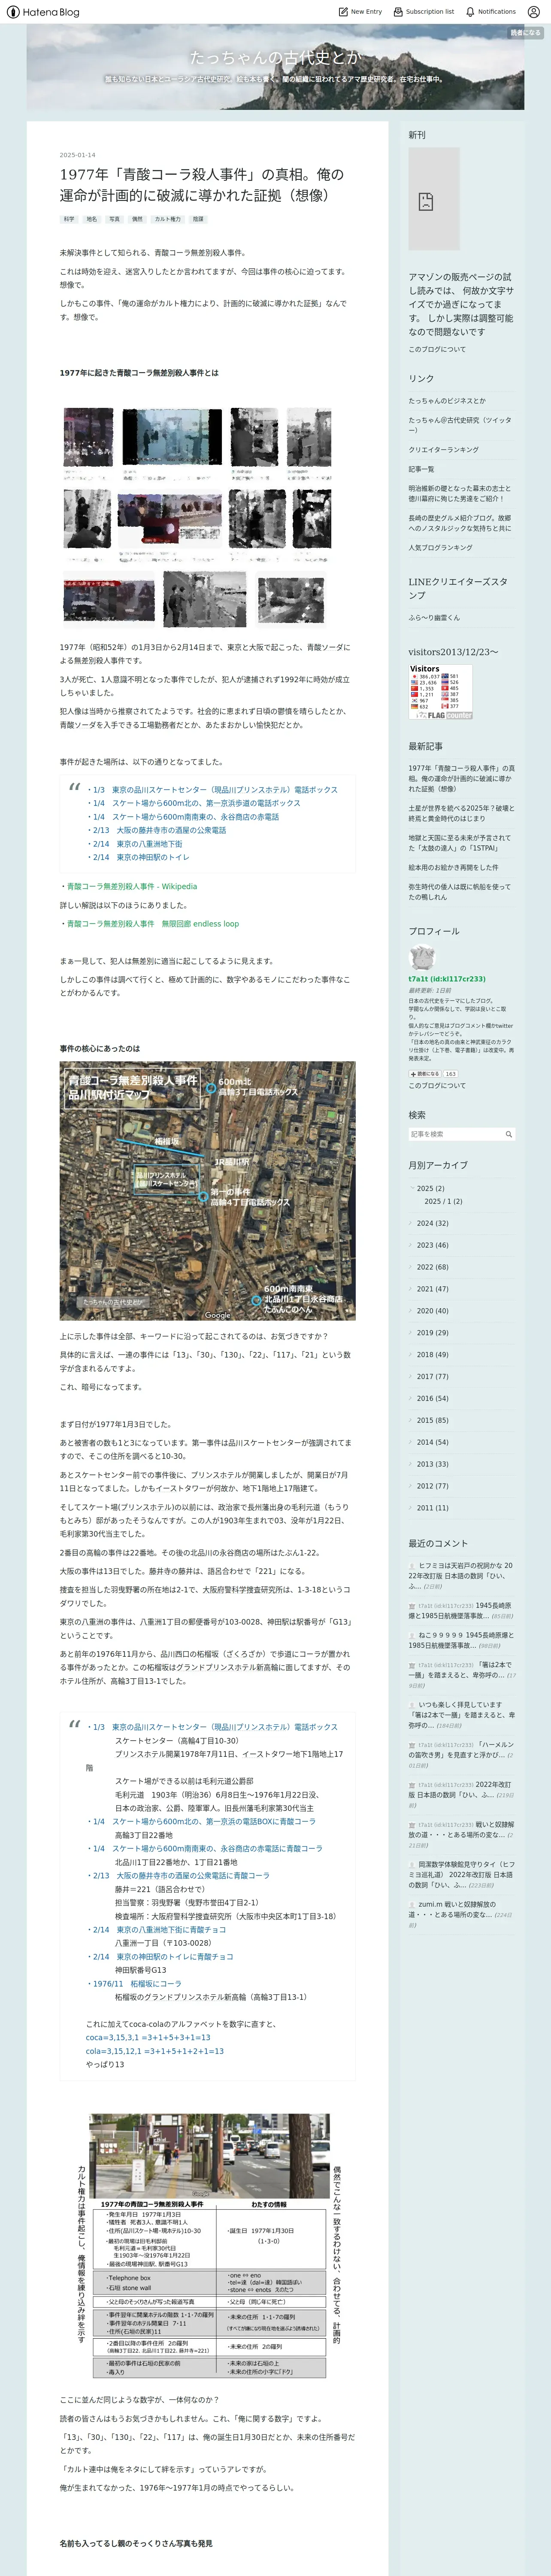
Task: Open the Subscription list icon
Action: (398, 12)
